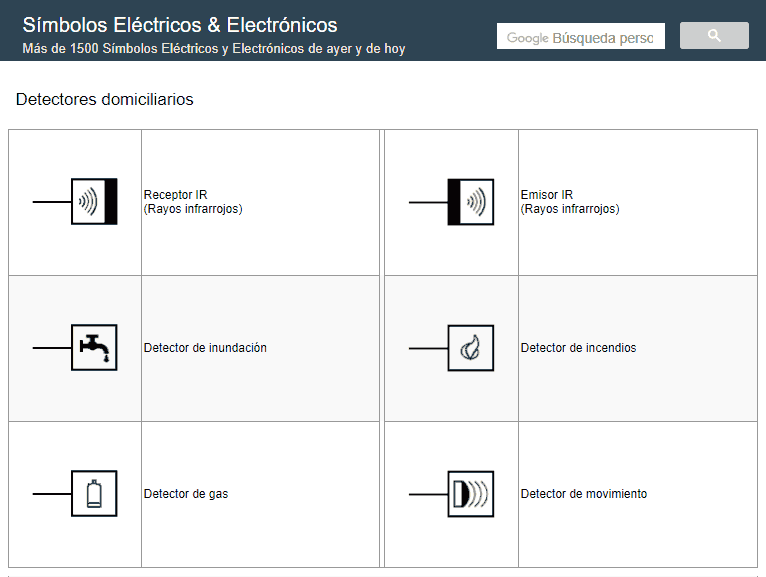Open Símbolos Eléctricos & Electrónicos site title
The image size is (766, 577).
click(180, 25)
